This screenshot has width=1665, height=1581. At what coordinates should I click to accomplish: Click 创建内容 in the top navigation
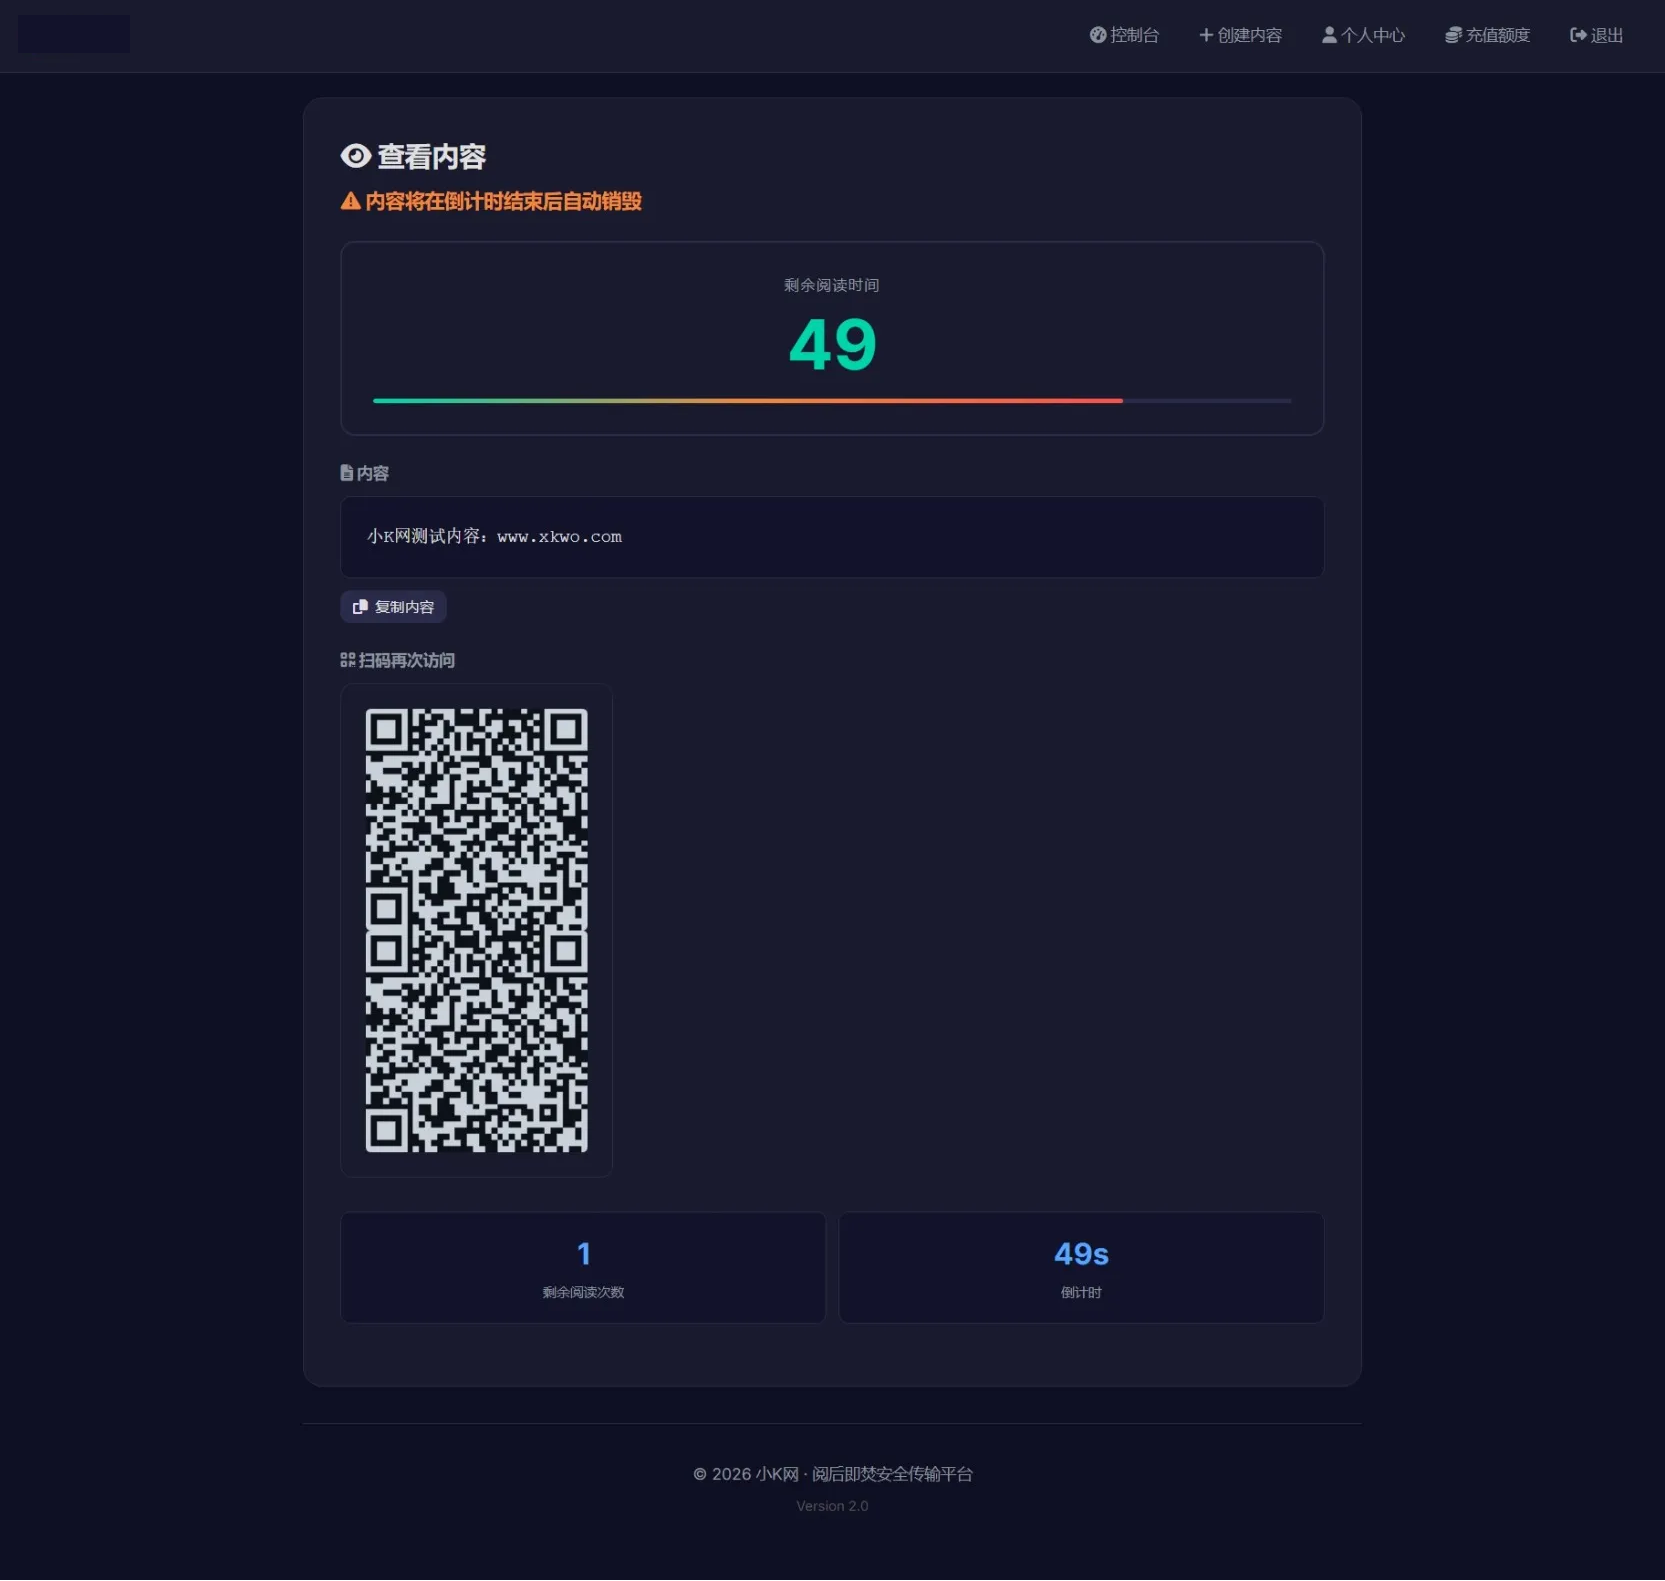(1240, 35)
